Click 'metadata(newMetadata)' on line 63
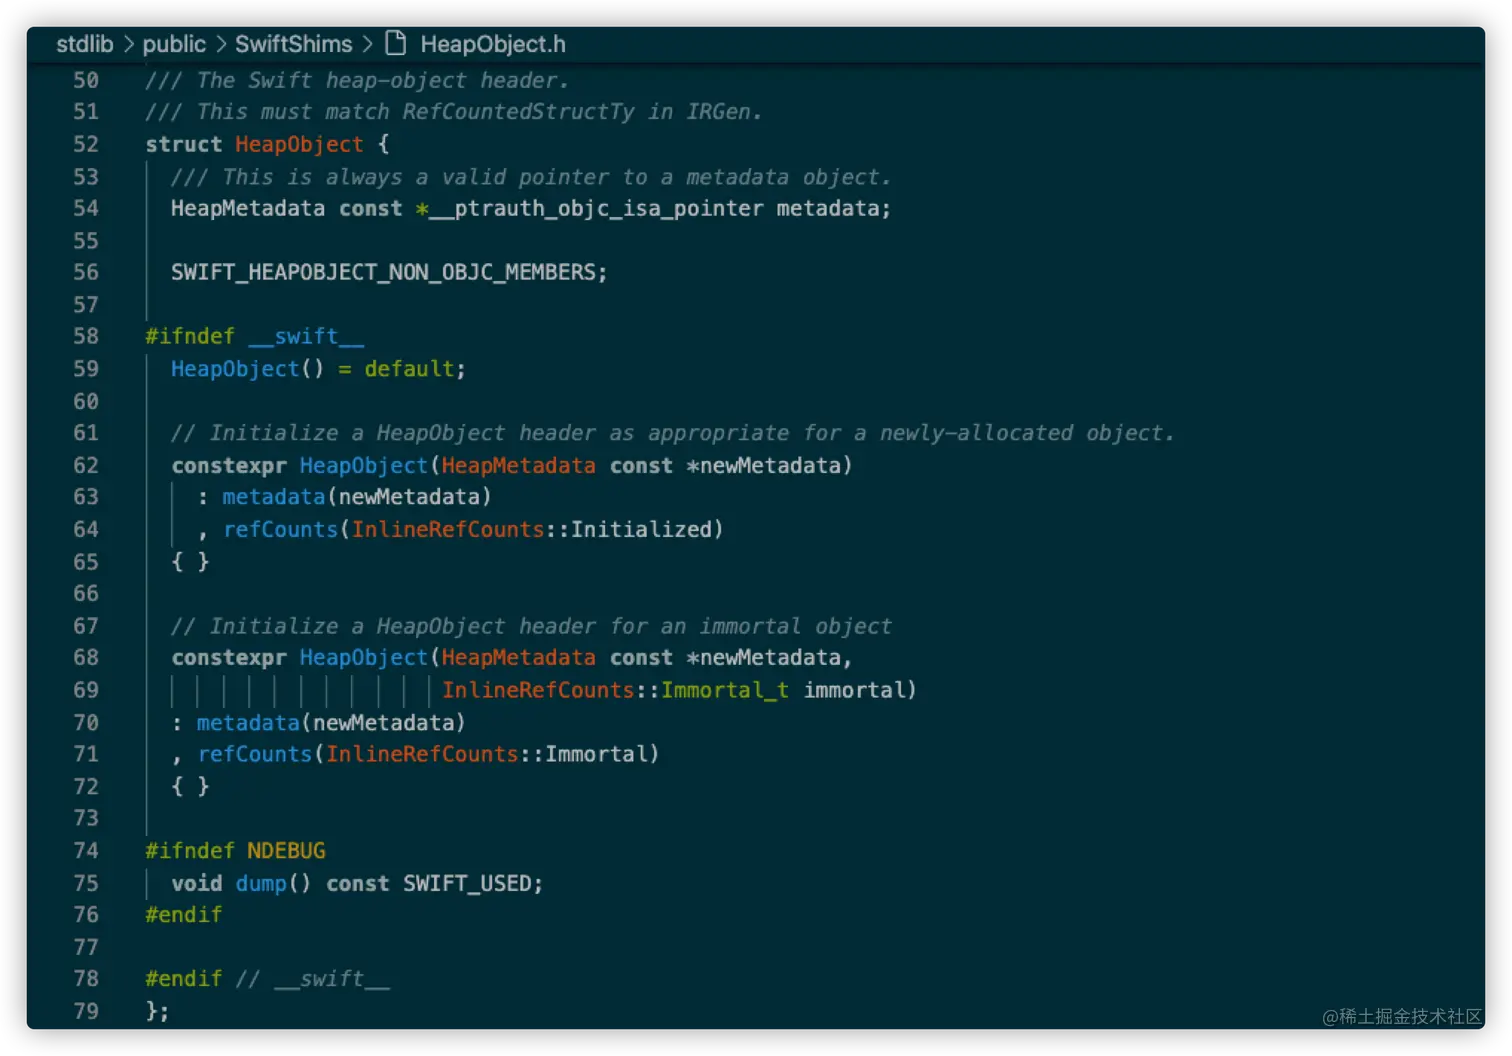 pyautogui.click(x=357, y=497)
